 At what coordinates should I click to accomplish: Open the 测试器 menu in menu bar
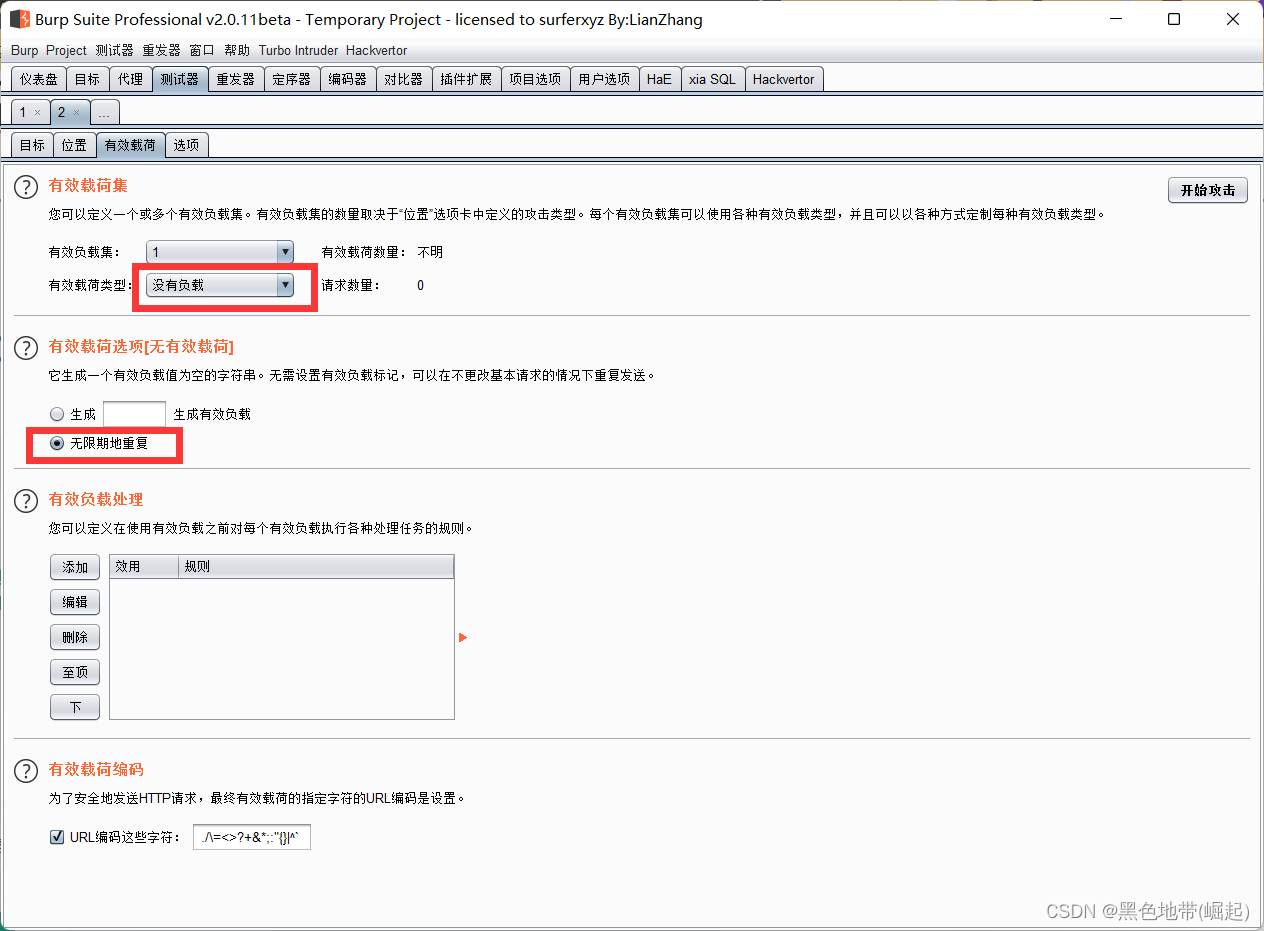(x=114, y=50)
